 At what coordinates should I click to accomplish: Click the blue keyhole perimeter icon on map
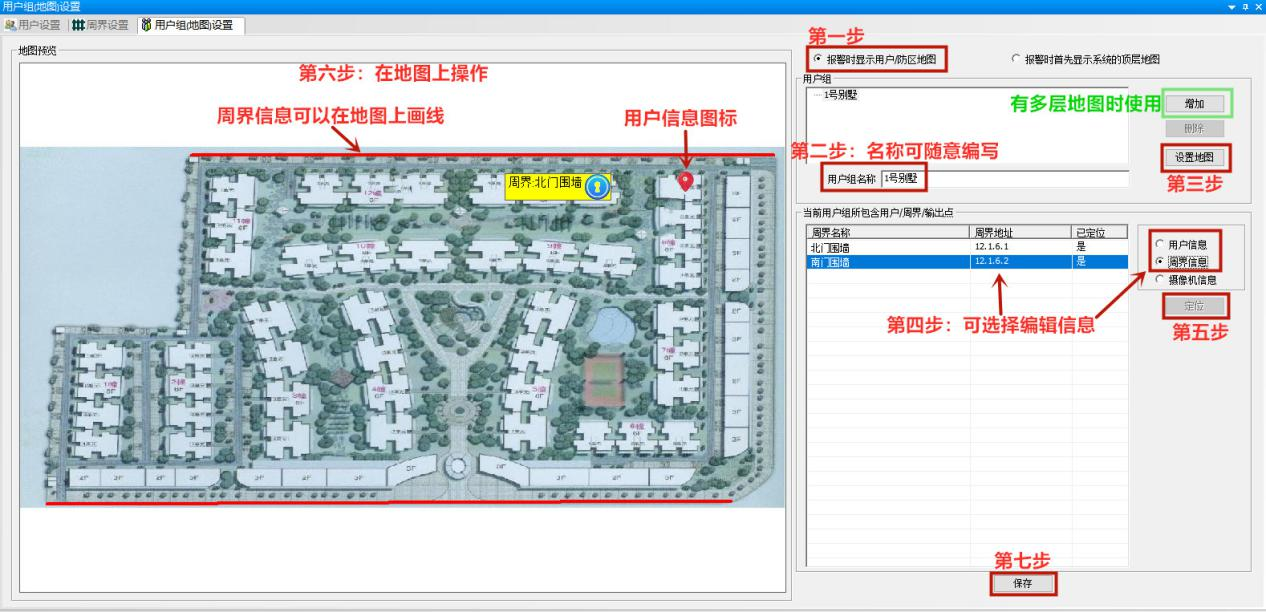point(597,186)
